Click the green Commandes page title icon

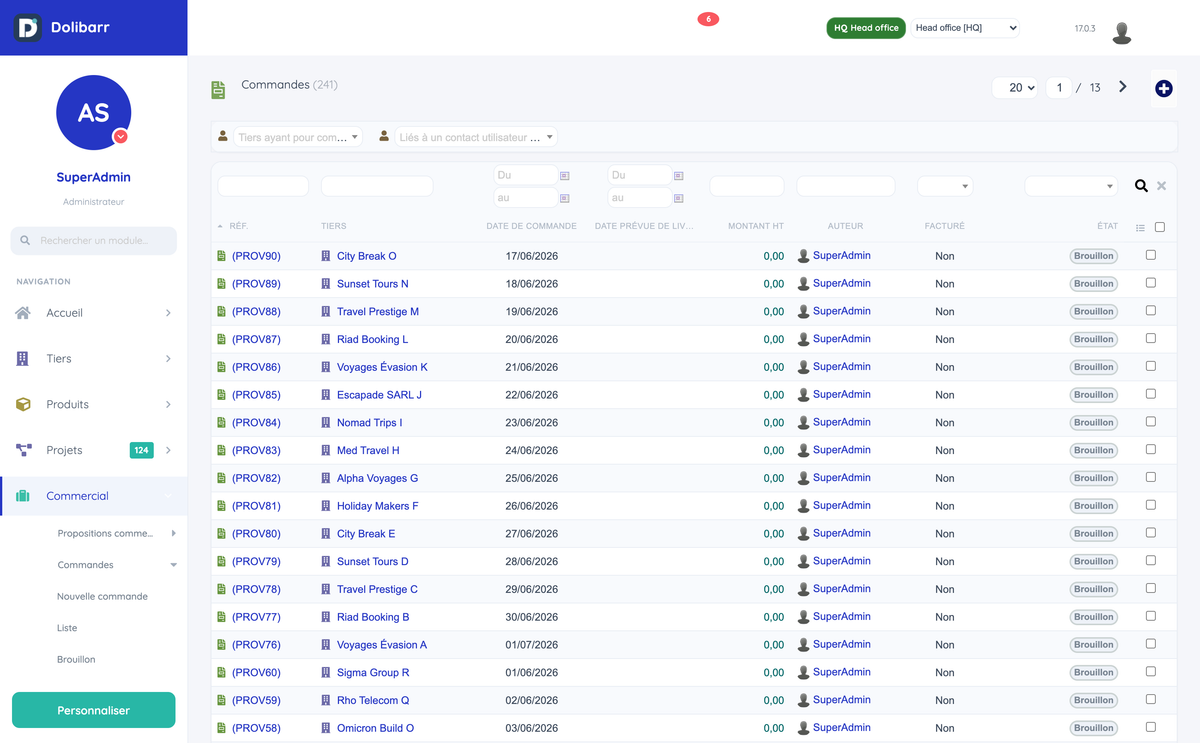[x=218, y=90]
